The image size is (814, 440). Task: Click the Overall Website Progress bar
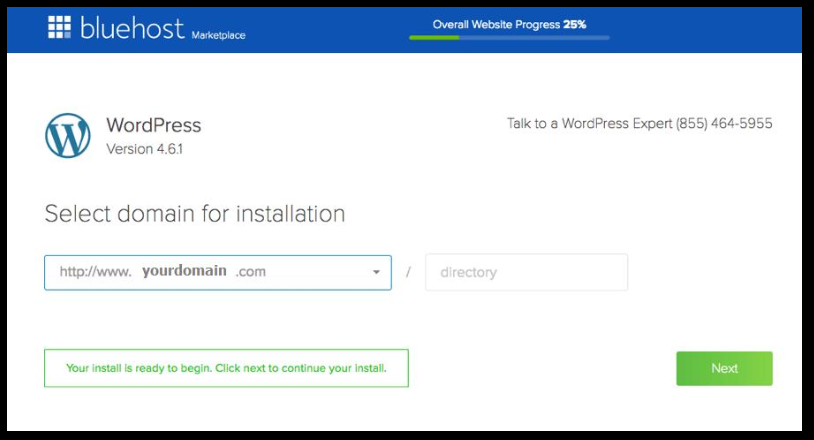(x=509, y=37)
